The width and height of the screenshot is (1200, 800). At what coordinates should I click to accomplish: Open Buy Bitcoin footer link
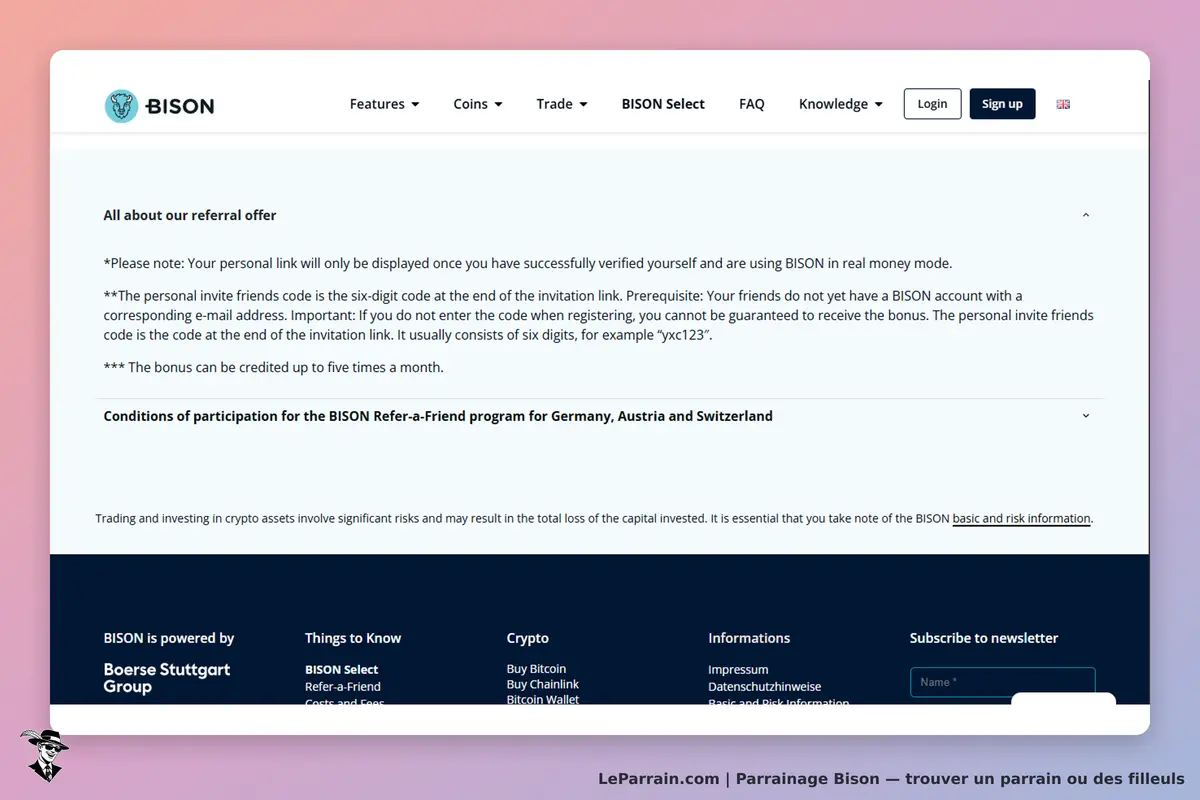pos(536,669)
